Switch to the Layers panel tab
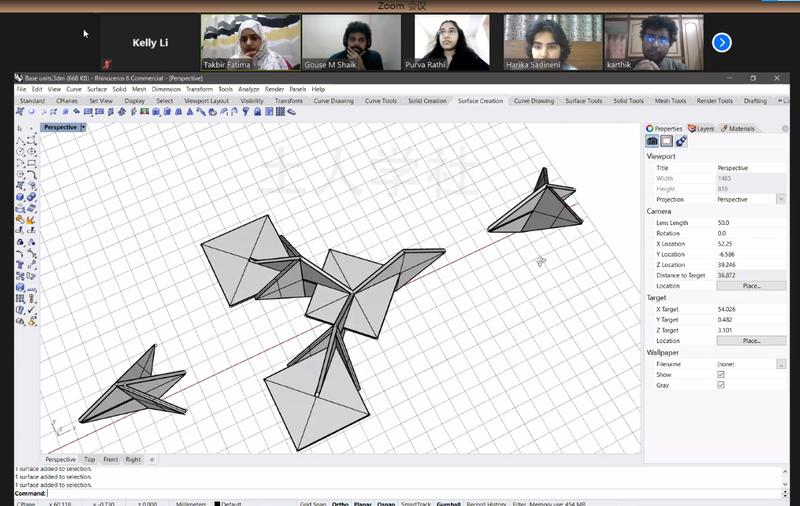800x506 pixels. [x=701, y=129]
